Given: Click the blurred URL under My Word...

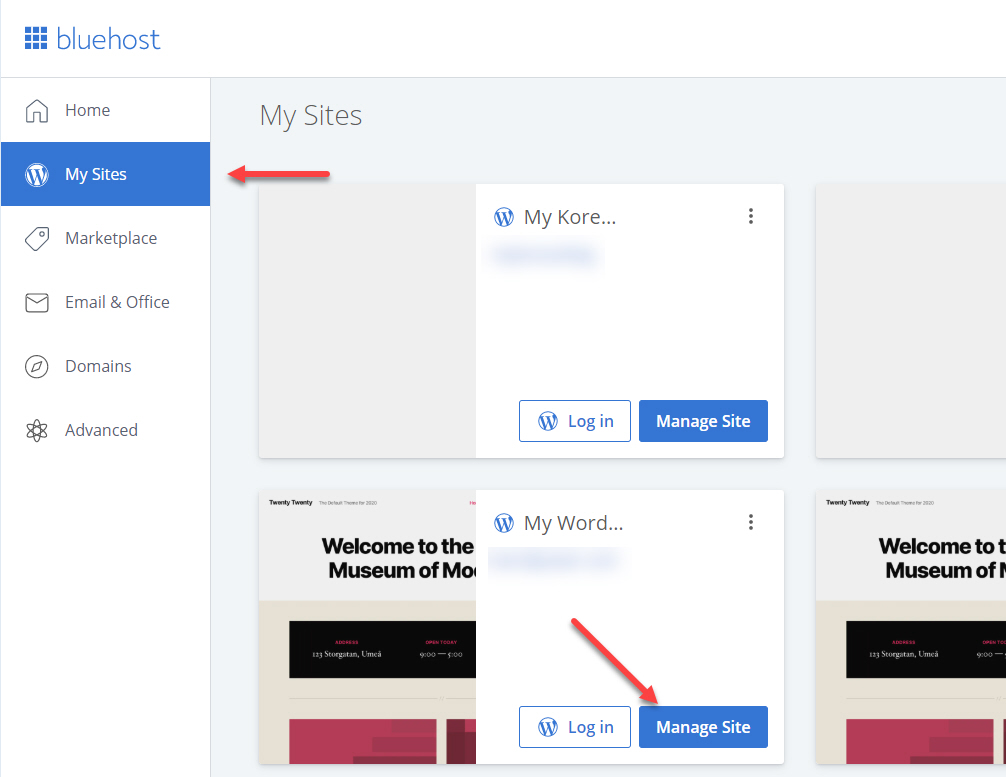Looking at the screenshot, I should pos(554,561).
